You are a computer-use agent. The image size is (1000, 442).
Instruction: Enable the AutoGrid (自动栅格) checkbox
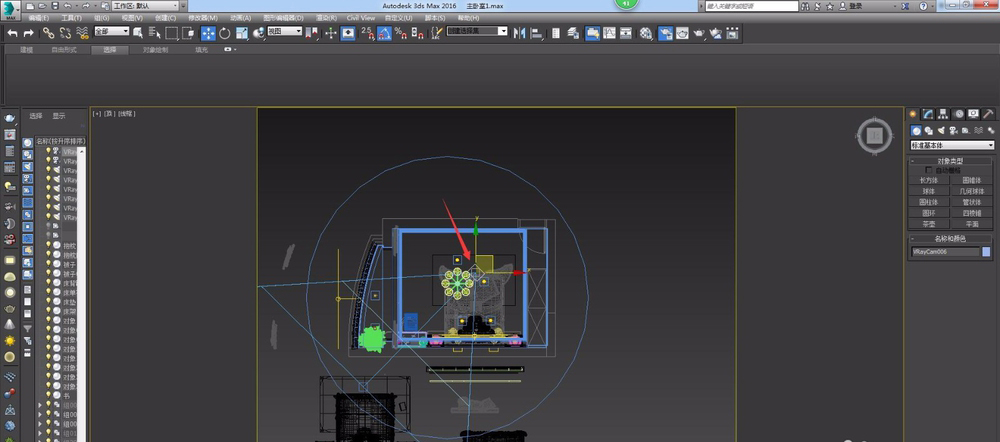(x=929, y=170)
